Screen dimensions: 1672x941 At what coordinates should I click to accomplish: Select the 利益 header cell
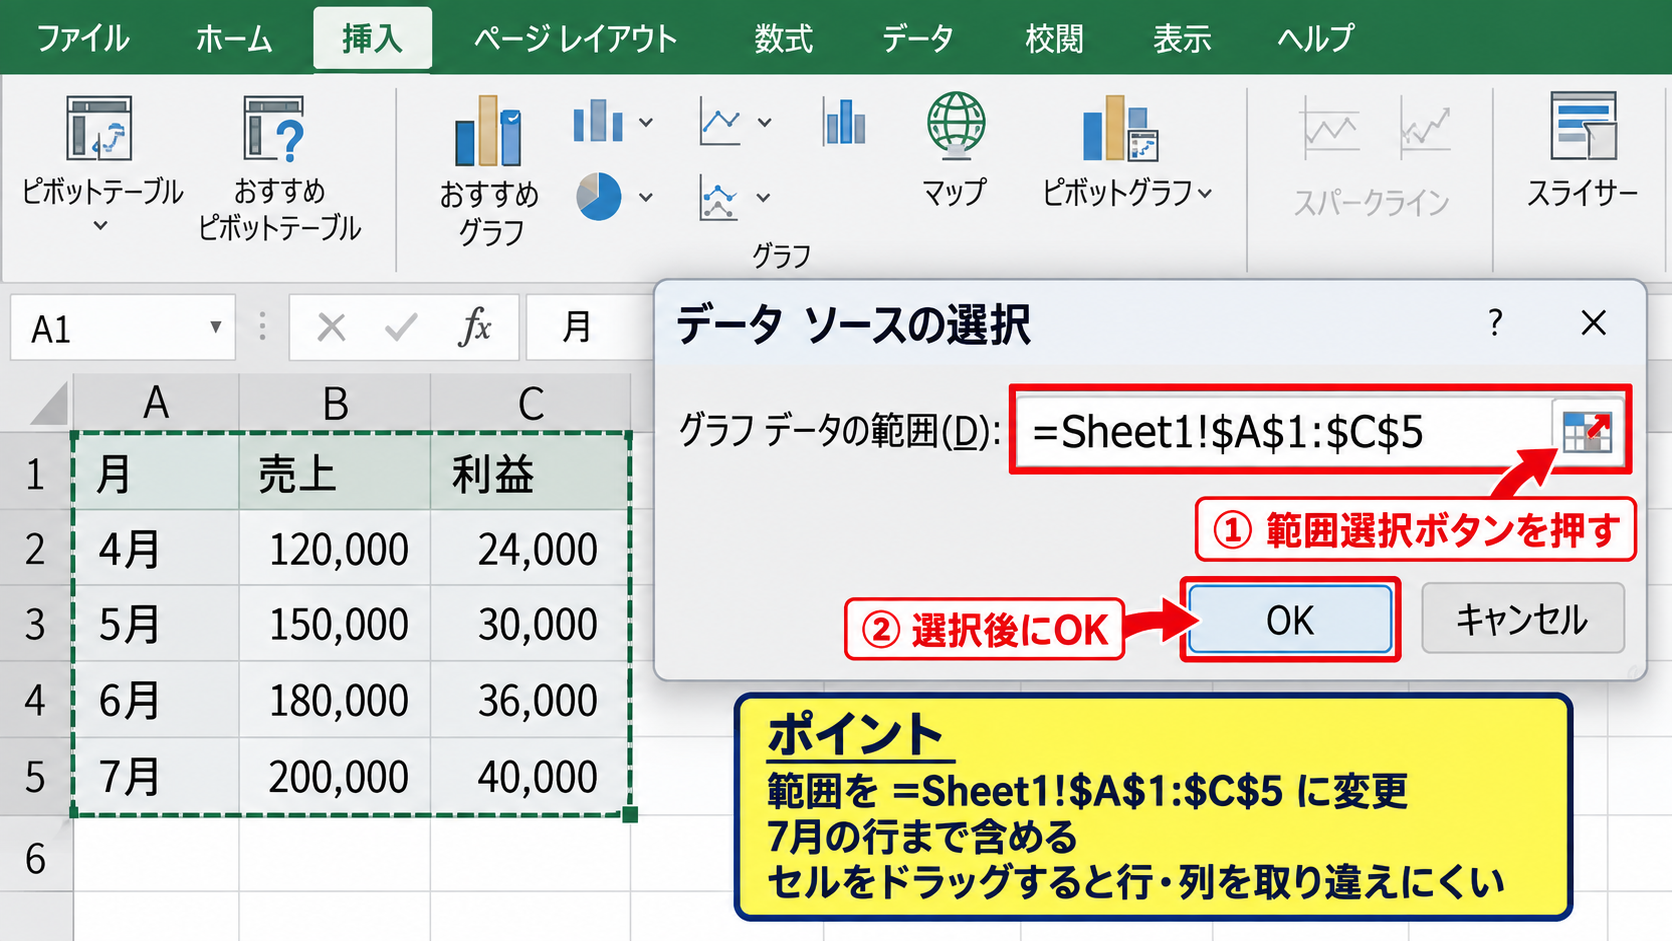(x=530, y=472)
